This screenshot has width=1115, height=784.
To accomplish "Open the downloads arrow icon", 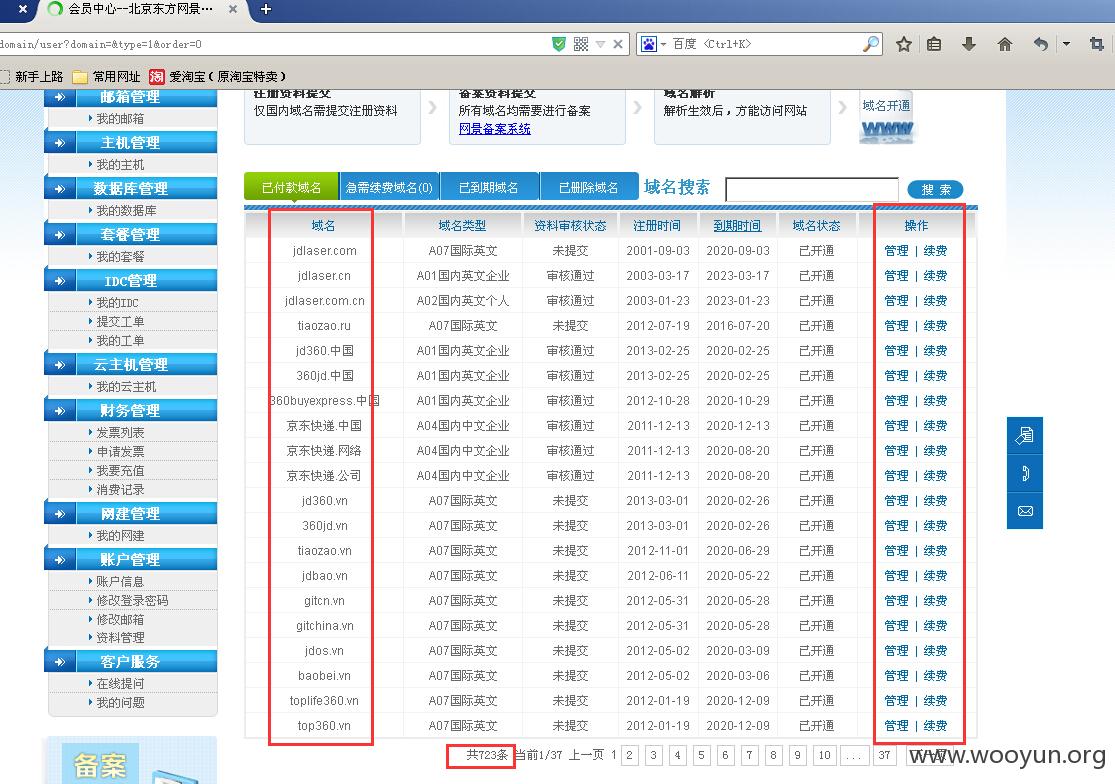I will pyautogui.click(x=969, y=44).
